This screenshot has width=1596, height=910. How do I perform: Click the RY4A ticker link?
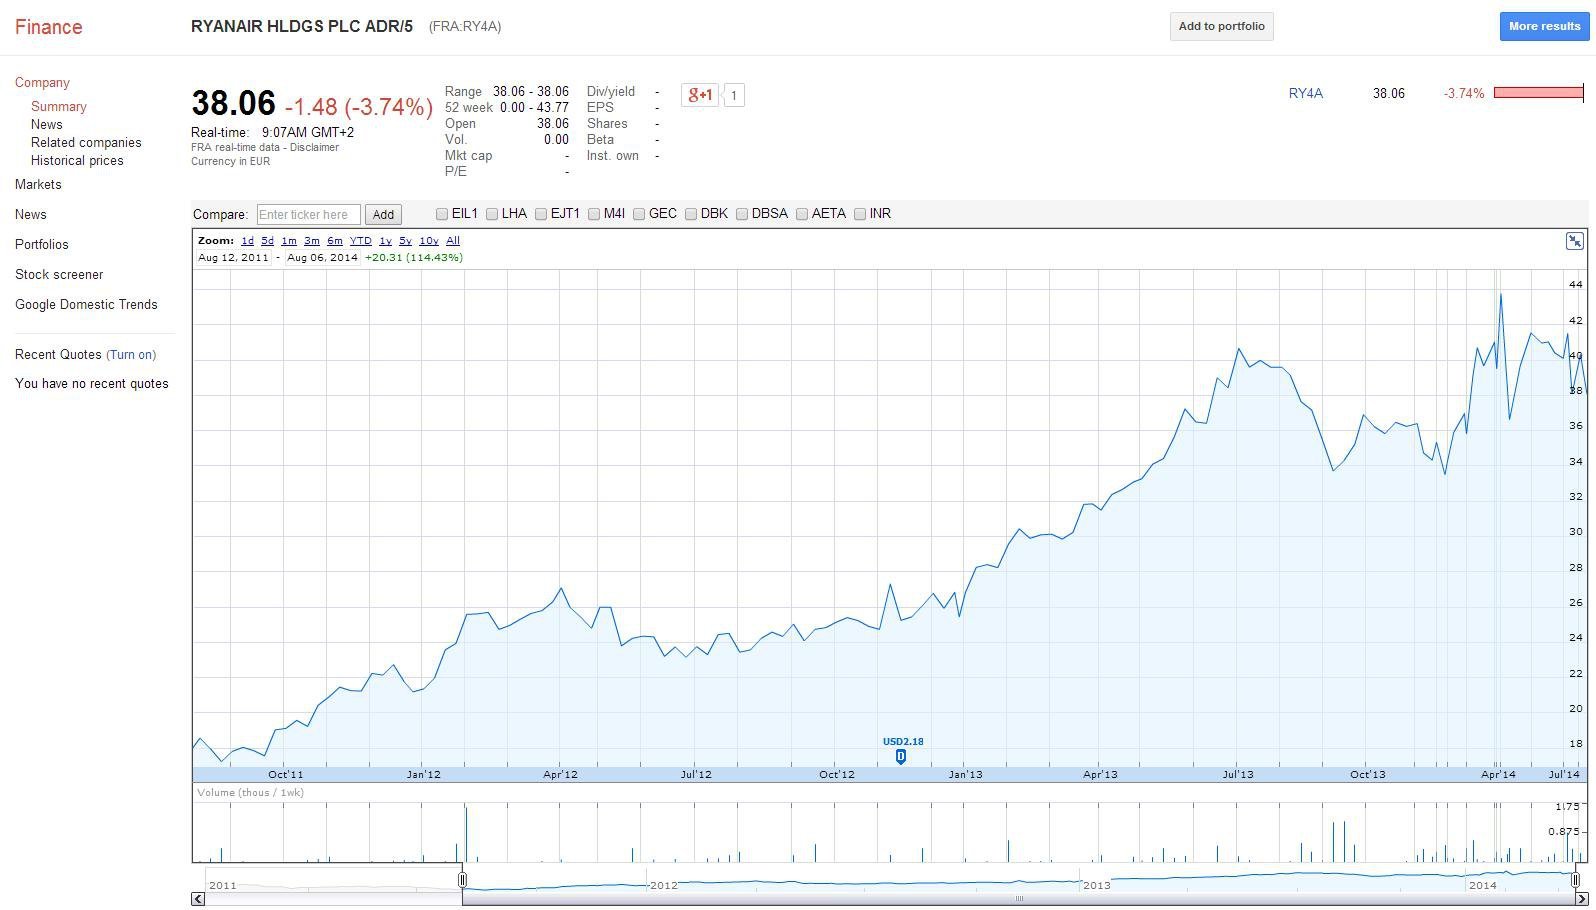(x=1305, y=94)
